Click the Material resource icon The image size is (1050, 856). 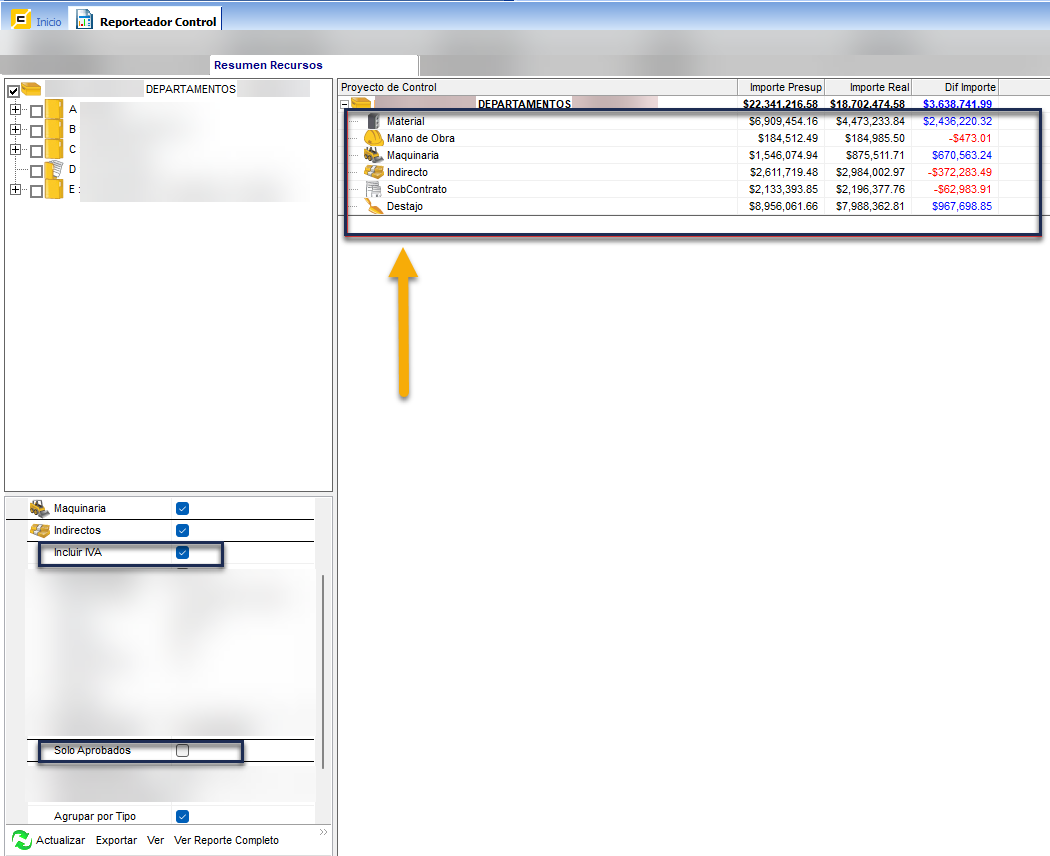[x=374, y=121]
